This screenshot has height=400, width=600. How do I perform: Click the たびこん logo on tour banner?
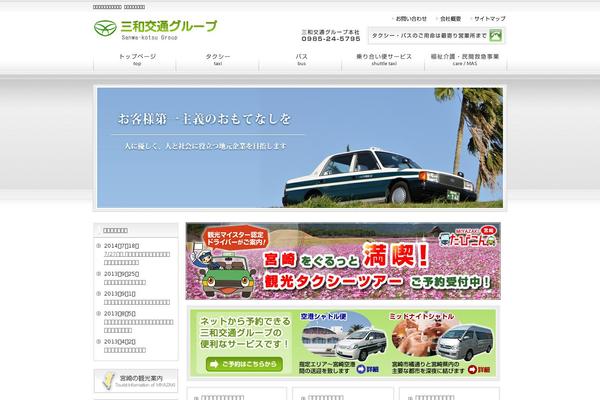[468, 237]
